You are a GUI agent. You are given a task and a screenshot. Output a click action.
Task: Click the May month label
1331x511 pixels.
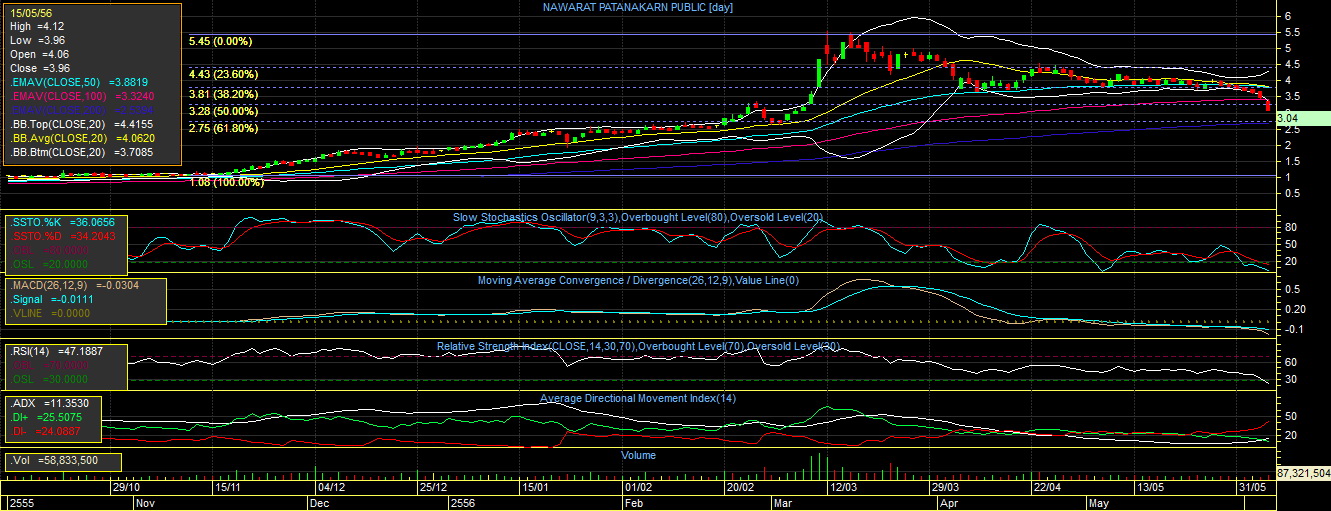[1100, 503]
